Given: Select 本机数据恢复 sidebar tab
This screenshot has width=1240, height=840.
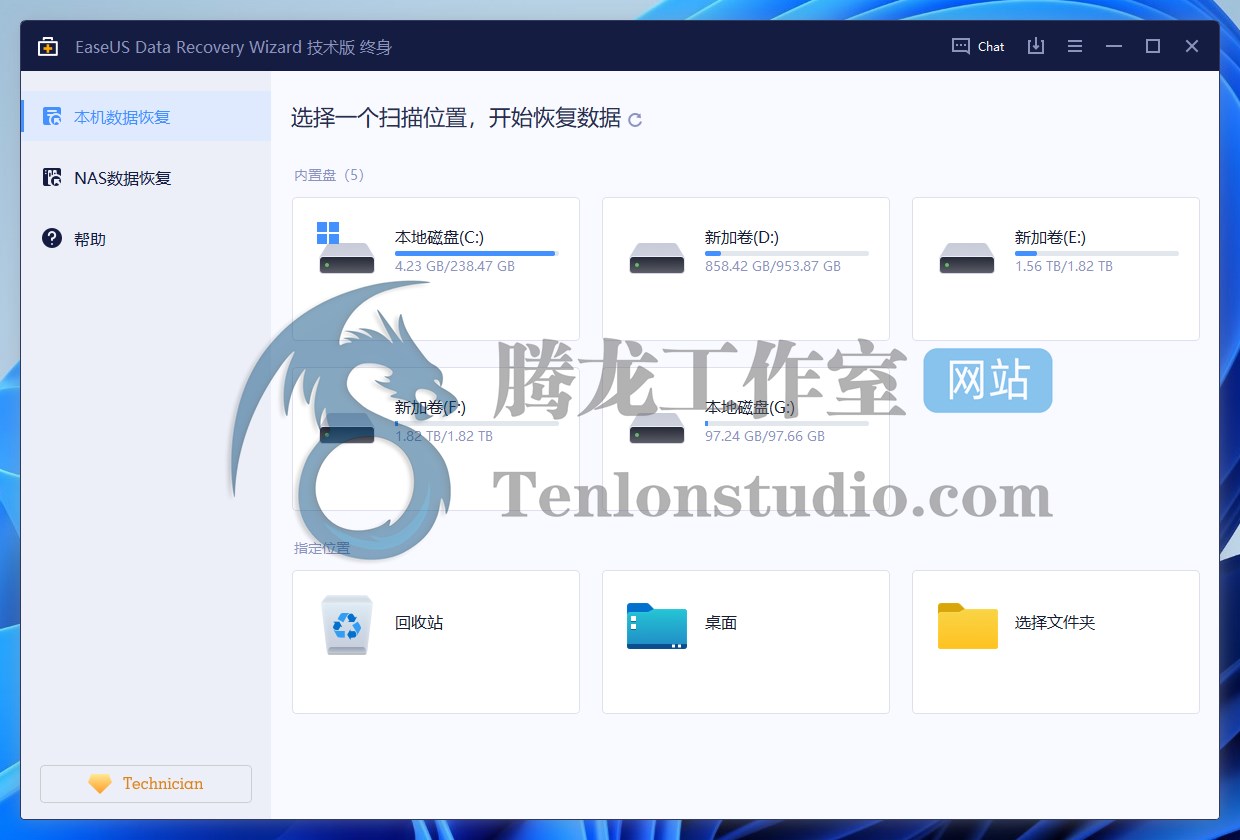Looking at the screenshot, I should [146, 116].
